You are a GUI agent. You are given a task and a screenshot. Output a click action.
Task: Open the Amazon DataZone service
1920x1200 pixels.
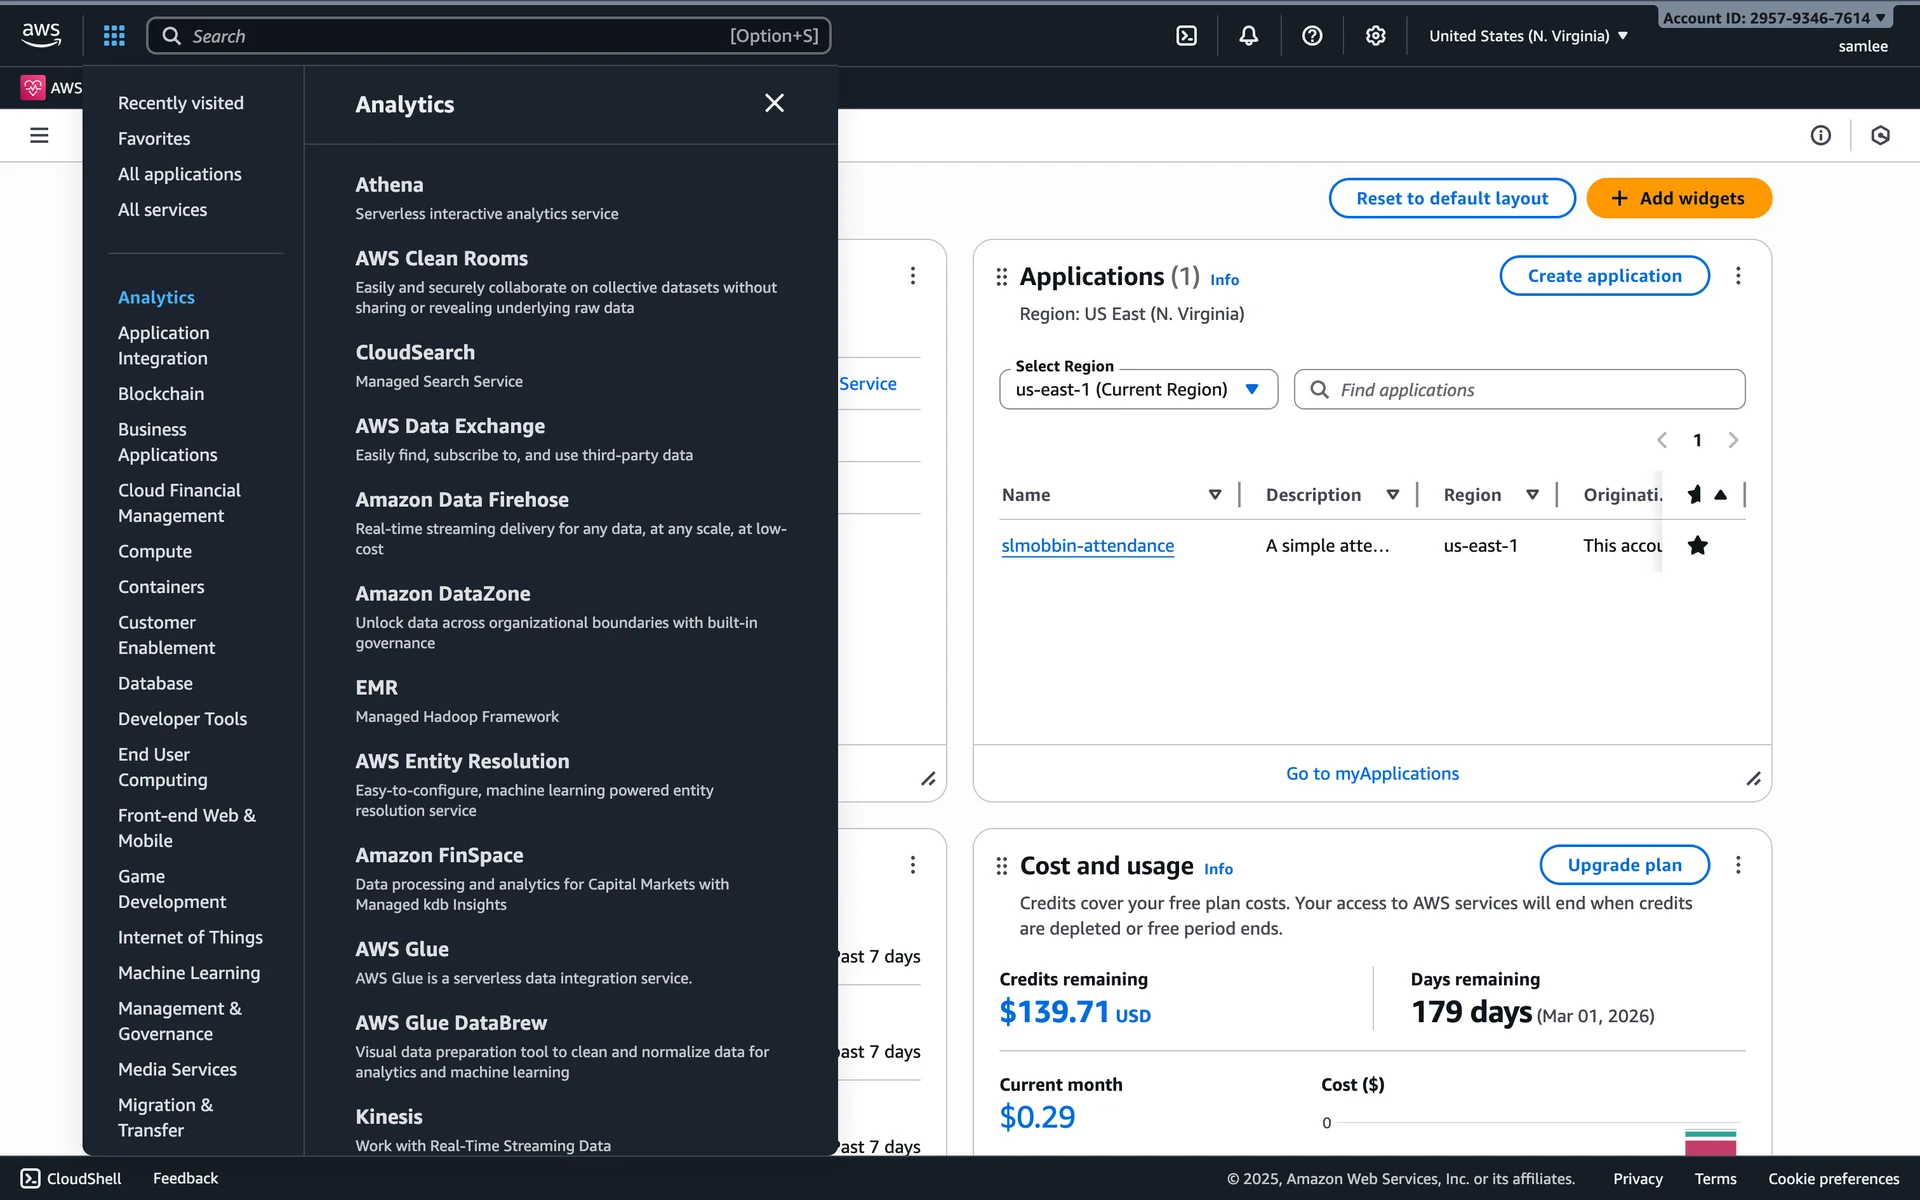[x=443, y=593]
